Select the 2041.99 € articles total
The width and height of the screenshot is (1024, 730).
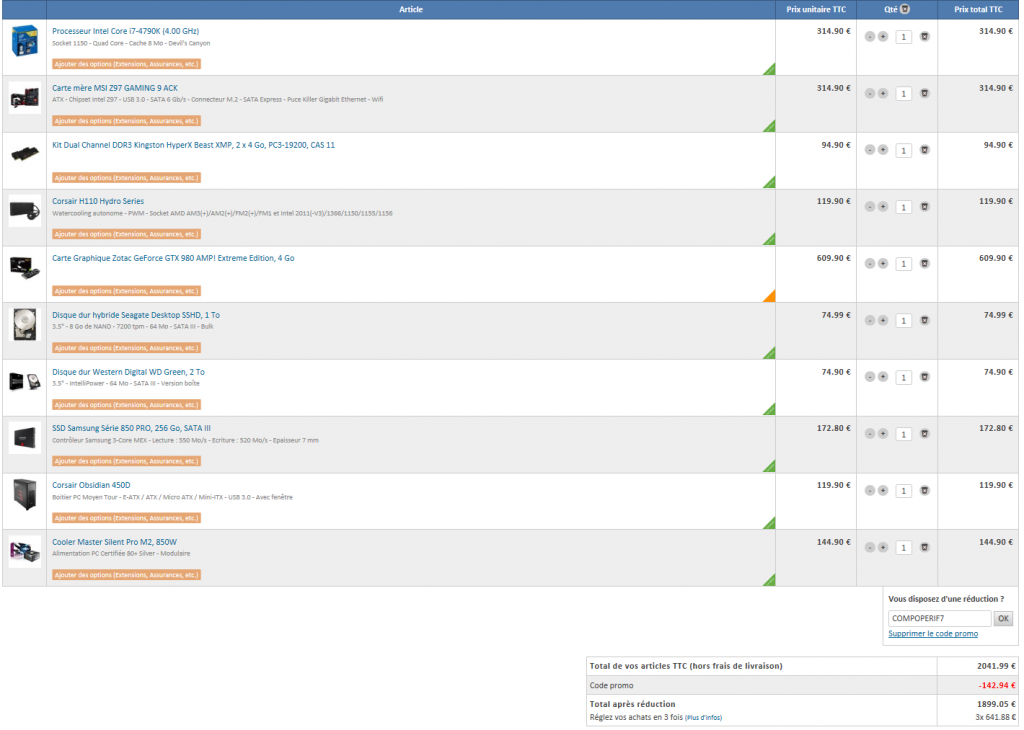pos(997,666)
